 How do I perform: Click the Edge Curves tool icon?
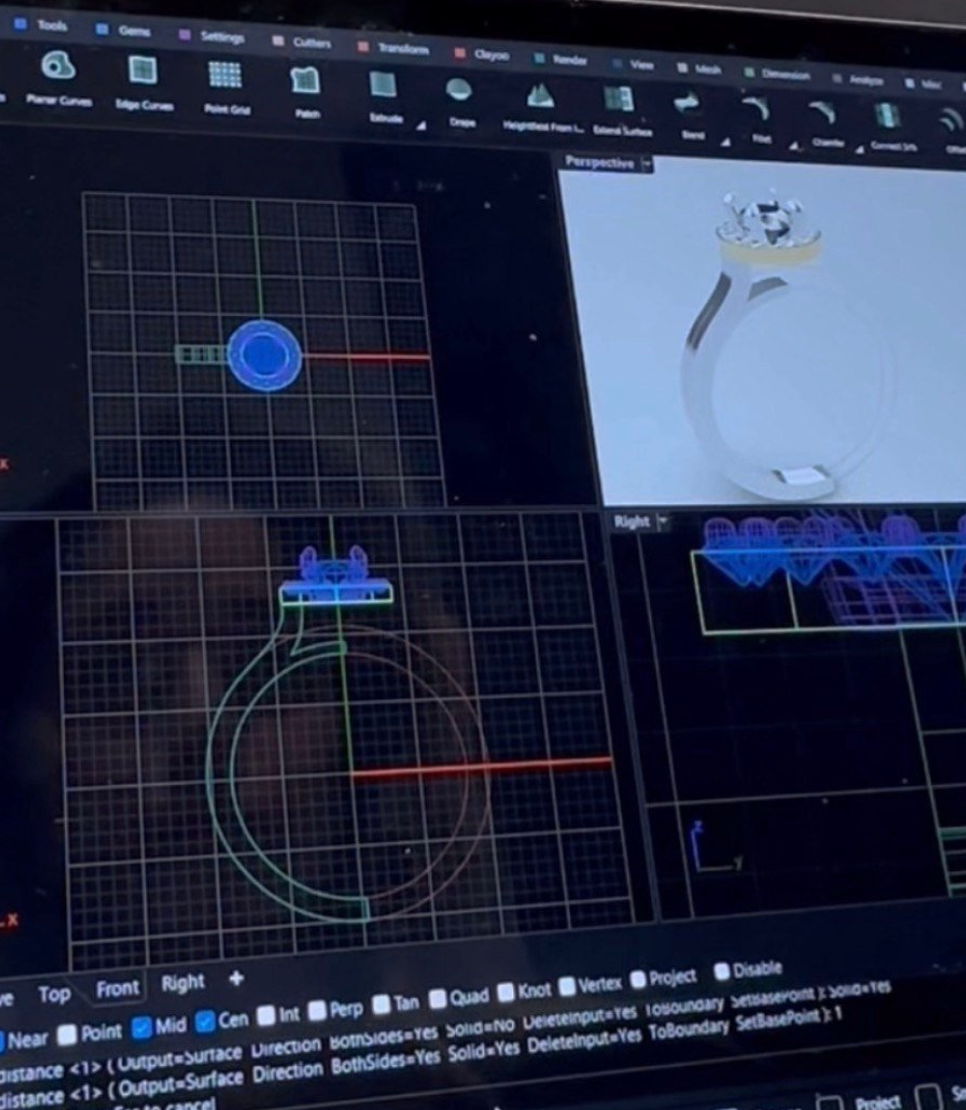coord(143,70)
